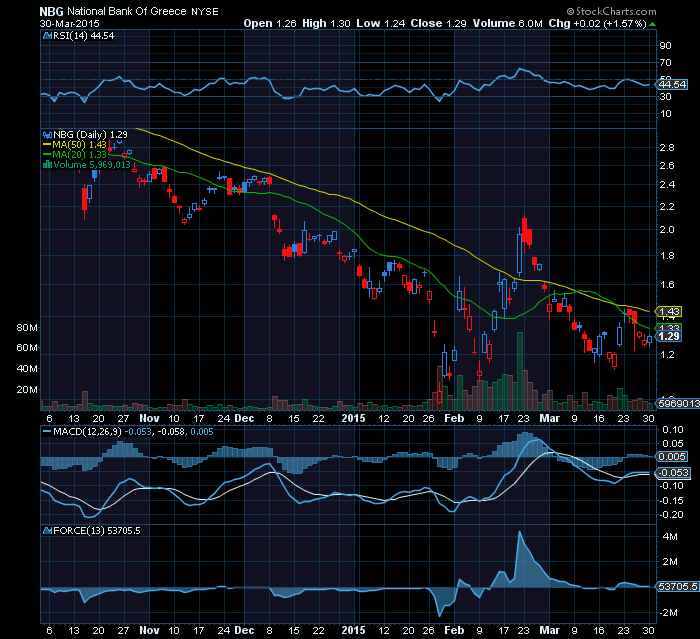
Task: Click the 2015 label on price date axis
Action: pyautogui.click(x=353, y=418)
